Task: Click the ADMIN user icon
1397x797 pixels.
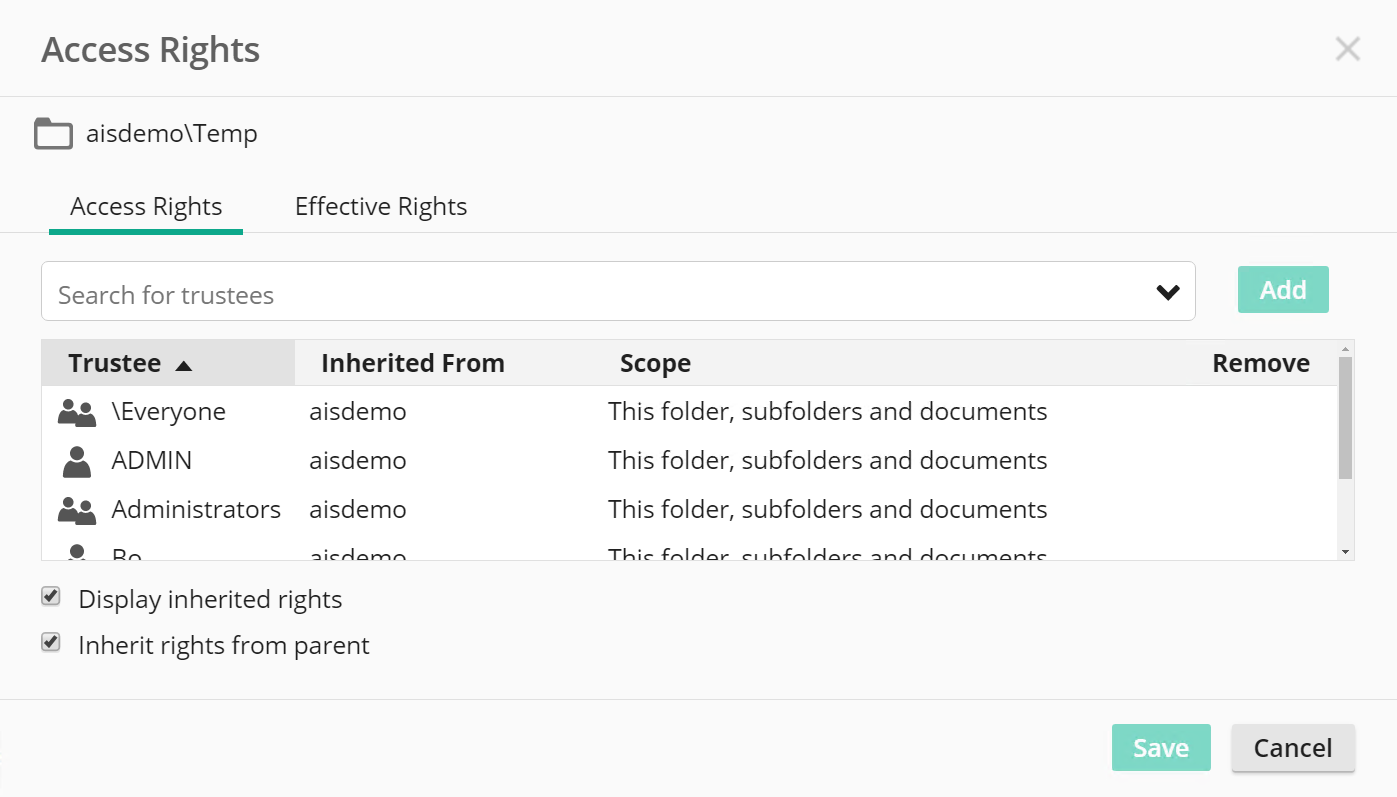Action: click(x=77, y=461)
